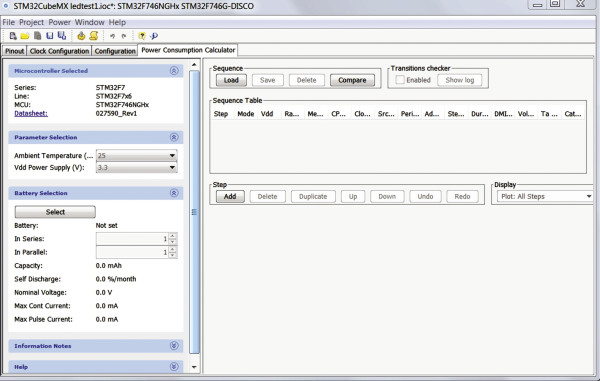600x381 pixels.
Task: Collapse the Battery Selection section
Action: (x=174, y=193)
